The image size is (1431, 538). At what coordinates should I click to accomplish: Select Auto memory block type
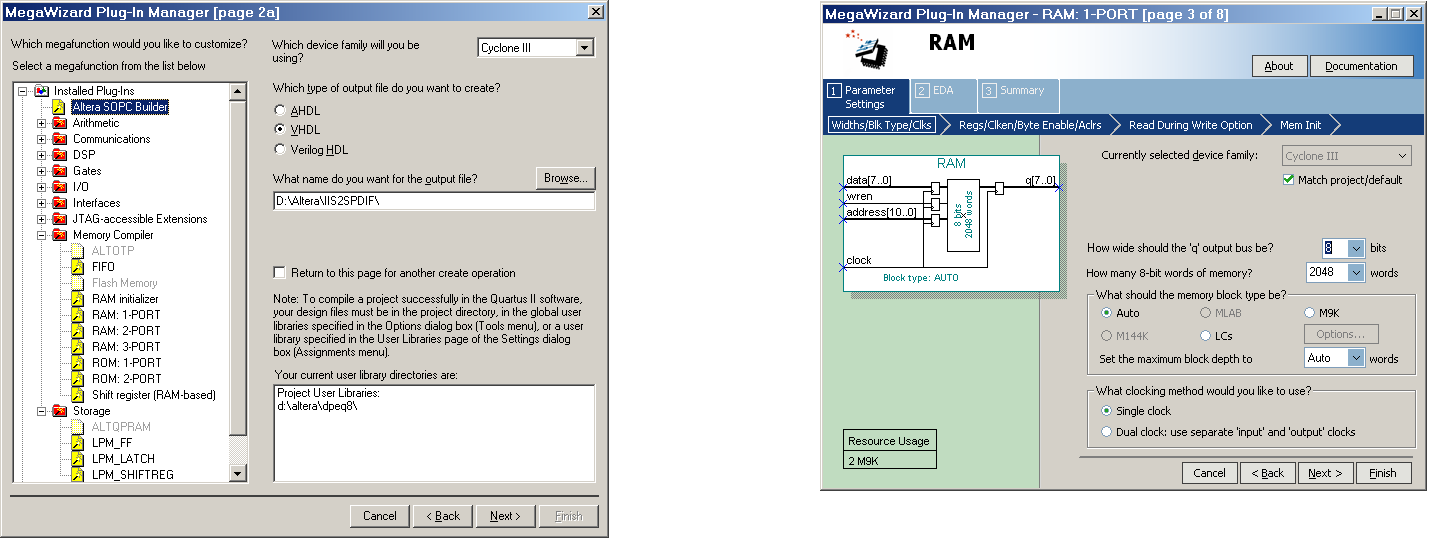click(1106, 313)
